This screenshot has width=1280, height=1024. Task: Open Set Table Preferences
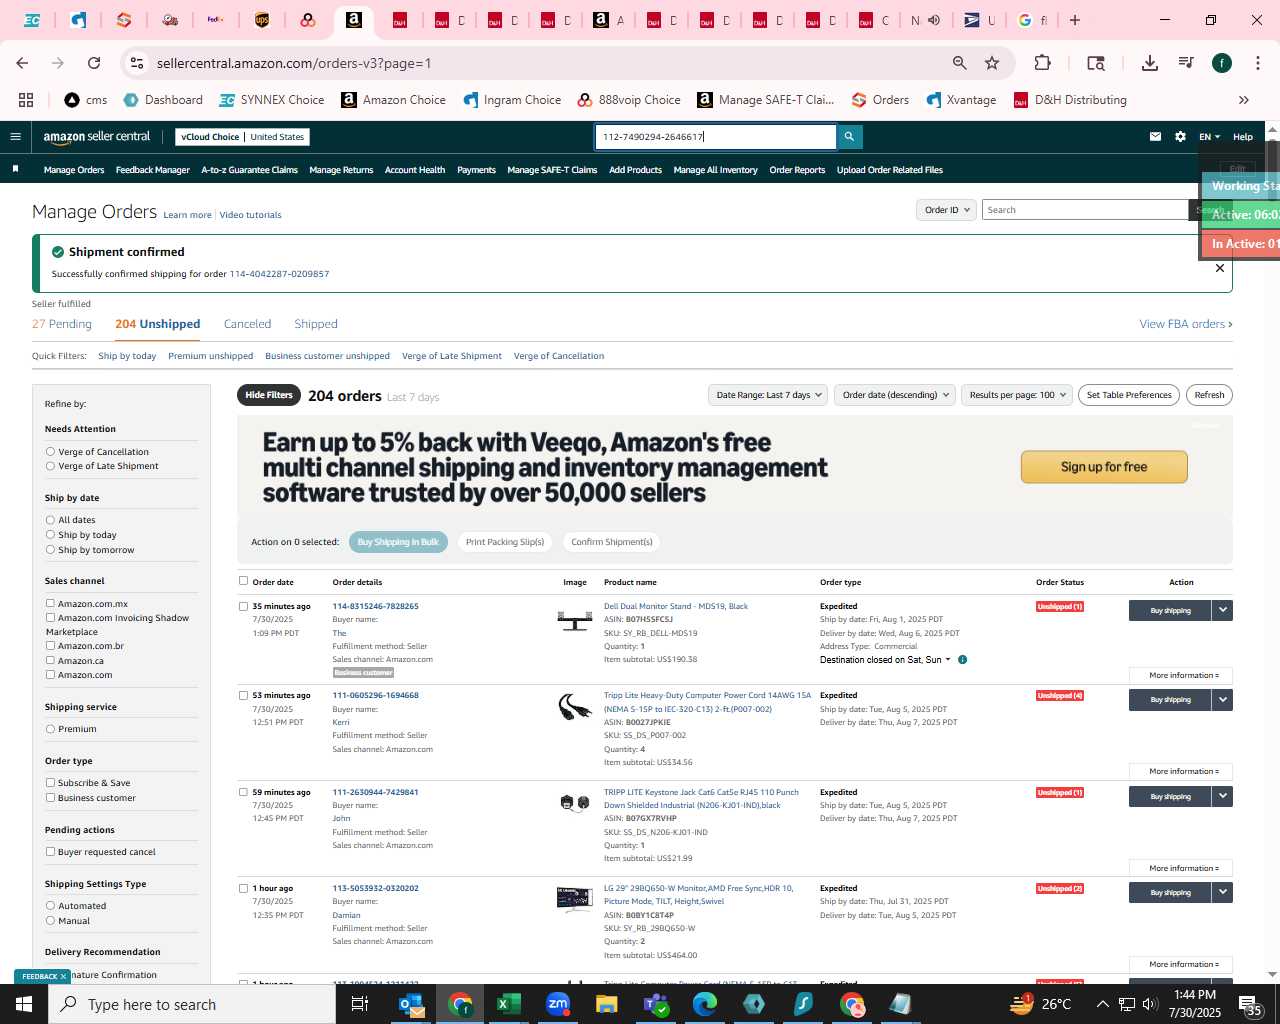click(x=1129, y=395)
